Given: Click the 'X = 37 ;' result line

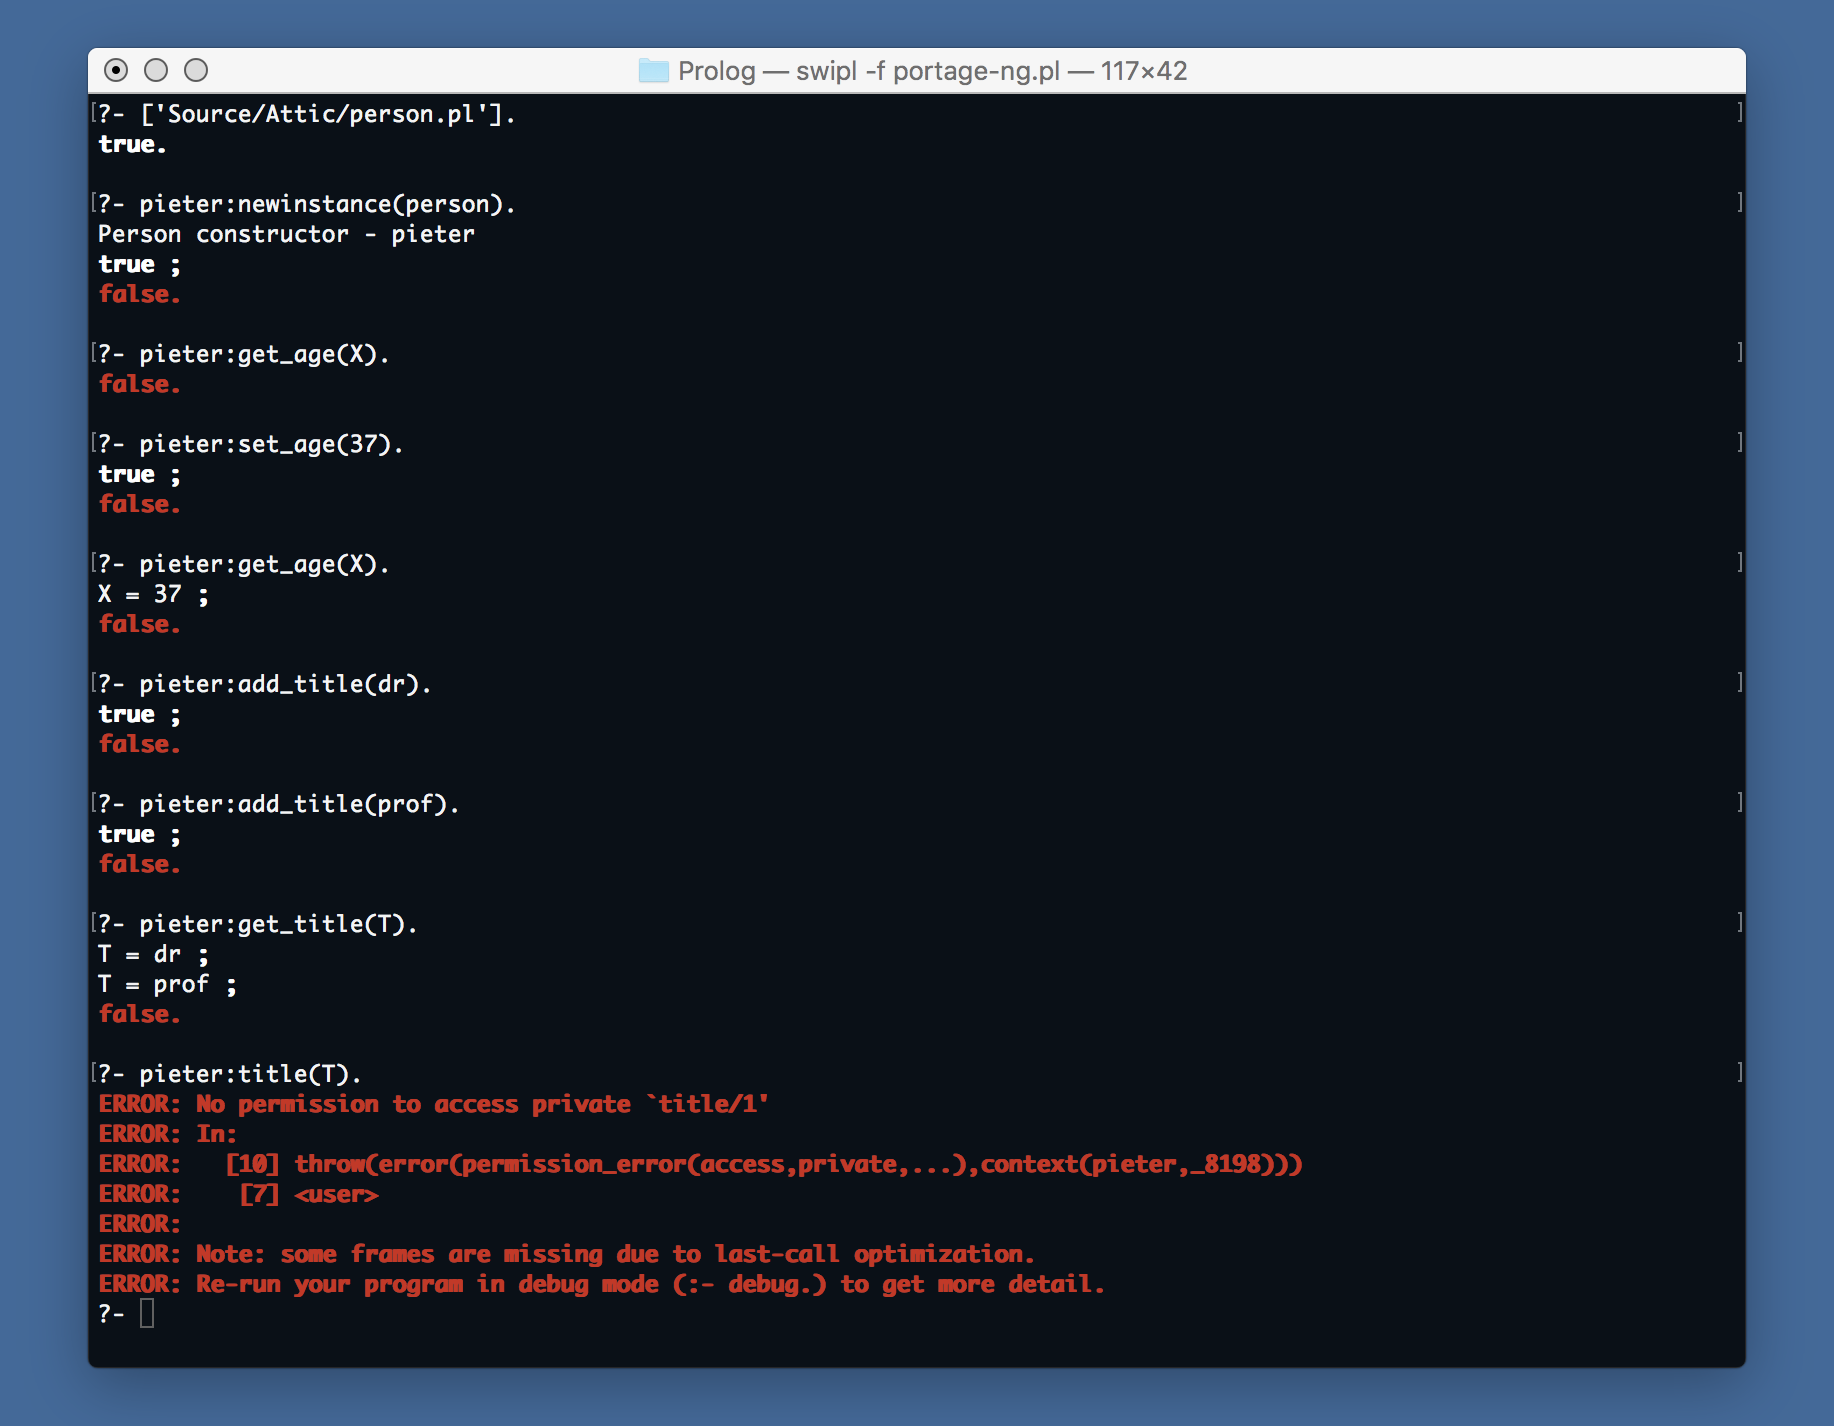Looking at the screenshot, I should click(153, 594).
